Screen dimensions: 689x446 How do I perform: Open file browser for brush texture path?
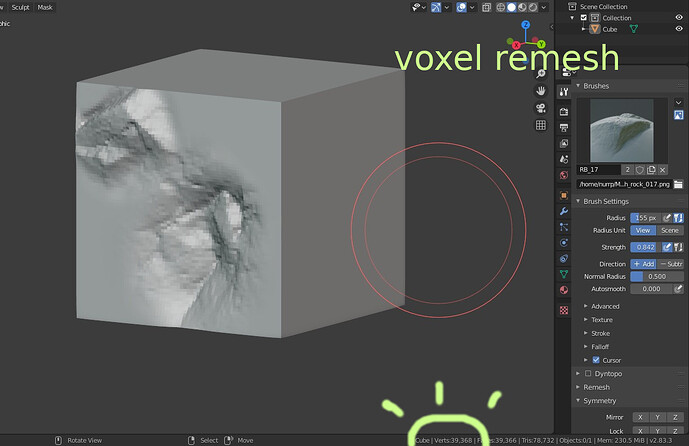click(x=678, y=184)
